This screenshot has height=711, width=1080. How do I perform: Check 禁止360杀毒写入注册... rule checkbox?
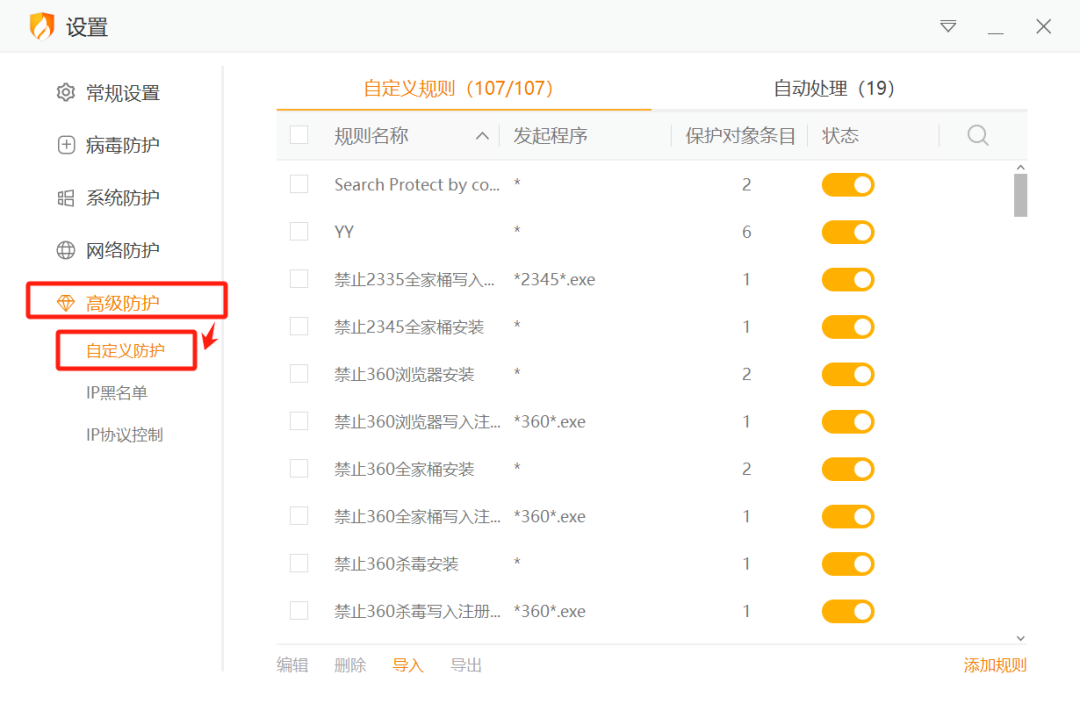299,611
